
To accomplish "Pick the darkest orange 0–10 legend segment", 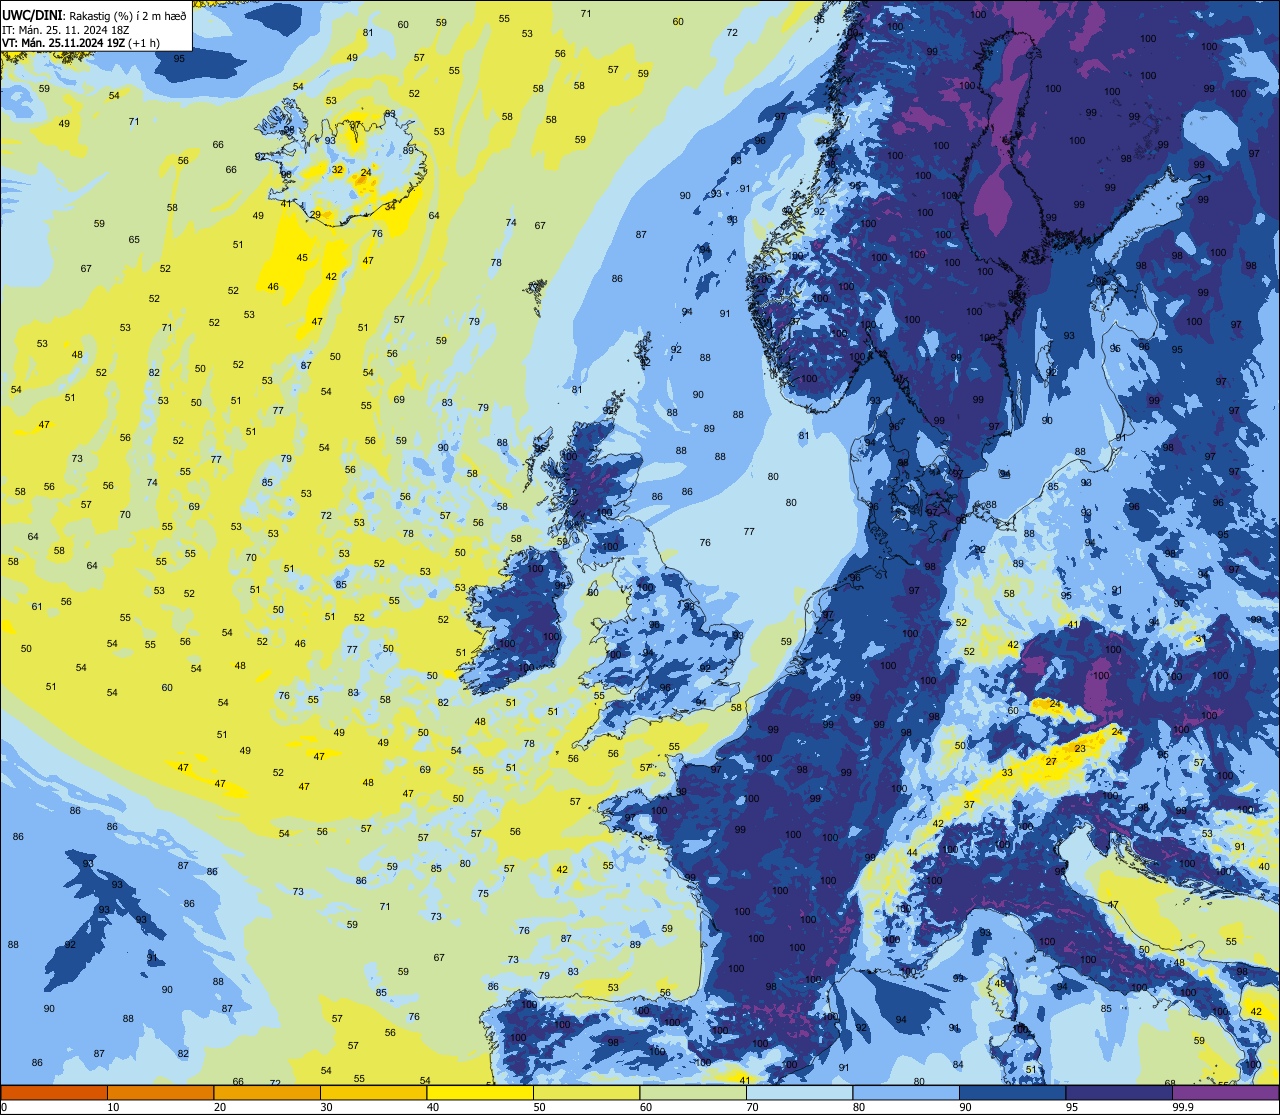I will pos(54,1092).
